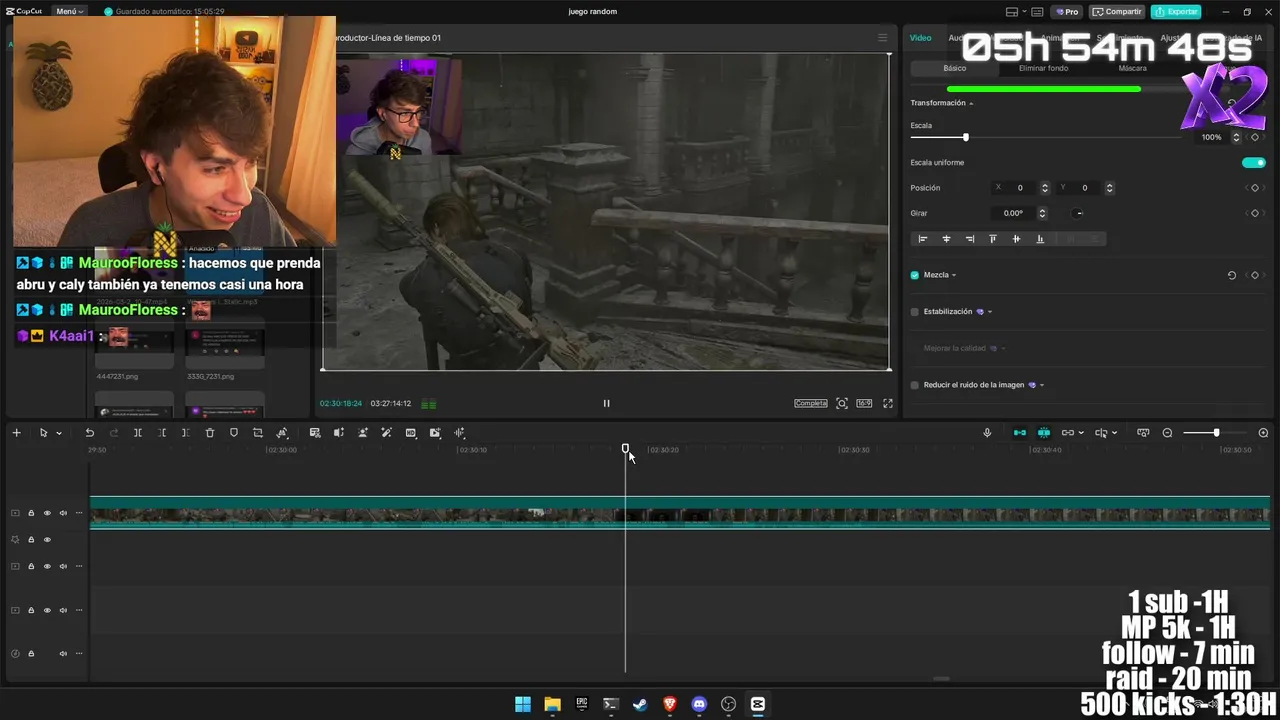
Task: Align clip horizontally centered icon
Action: 946,239
